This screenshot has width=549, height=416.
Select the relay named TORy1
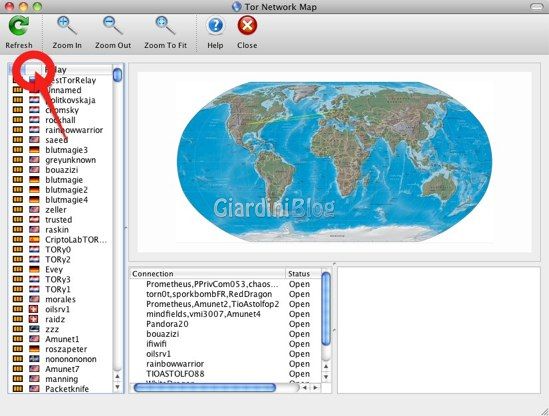click(x=58, y=289)
